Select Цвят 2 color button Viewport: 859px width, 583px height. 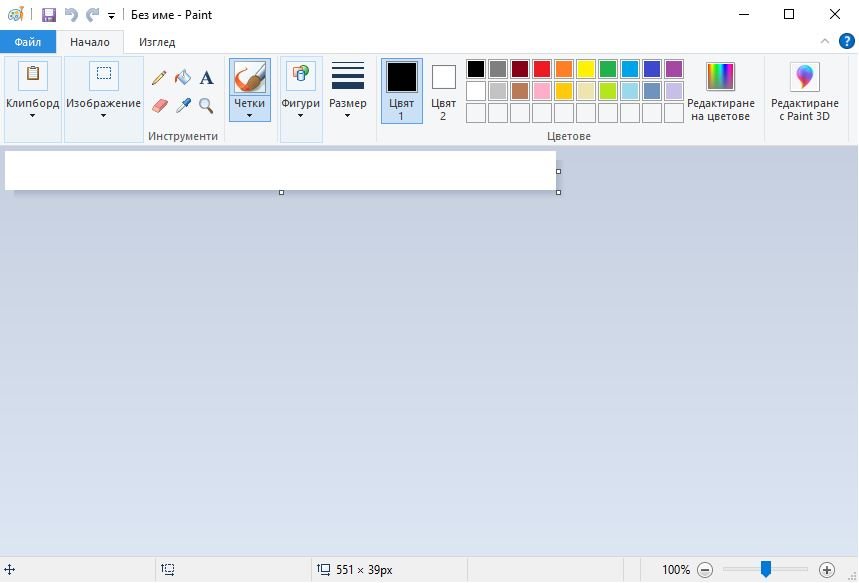443,91
